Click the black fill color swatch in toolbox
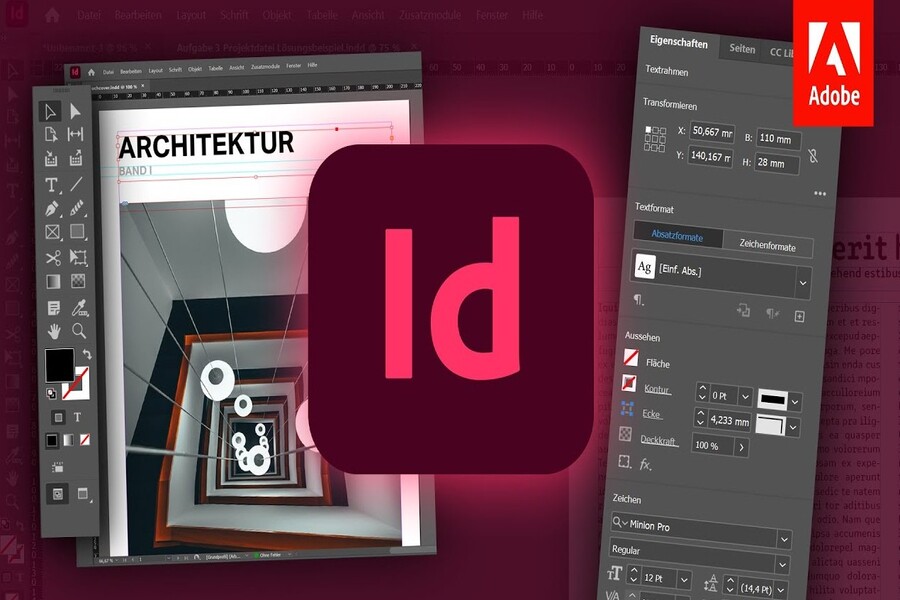 tap(57, 363)
